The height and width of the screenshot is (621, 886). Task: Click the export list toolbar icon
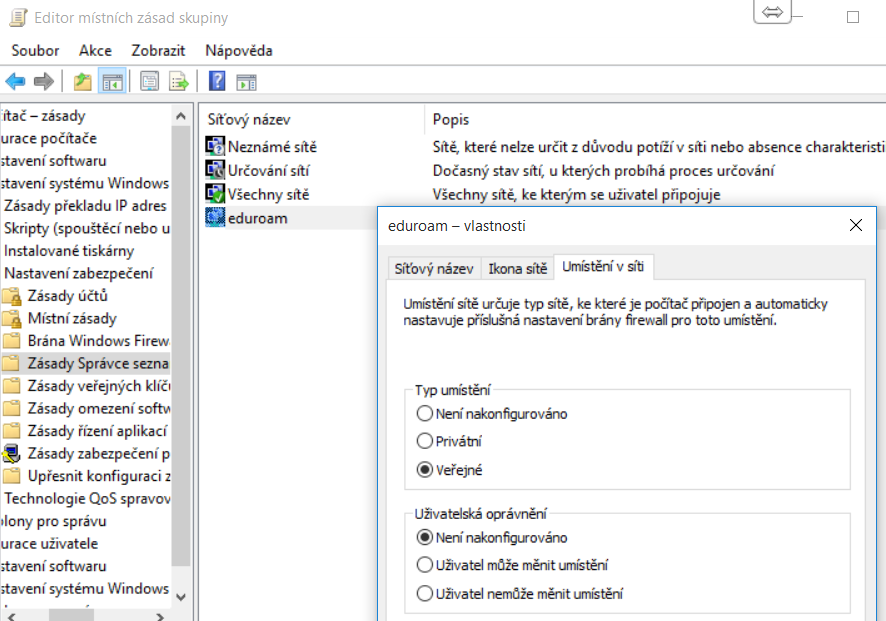click(179, 82)
